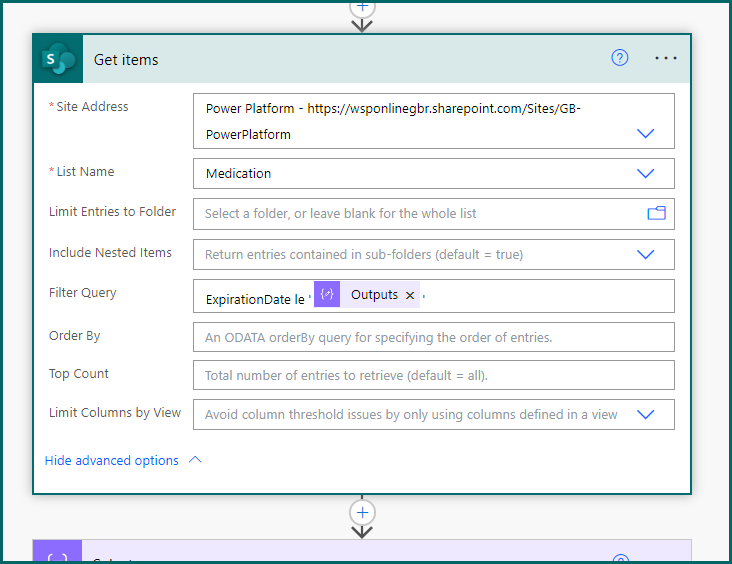The width and height of the screenshot is (732, 564).
Task: Click the Filter Query label
Action: click(x=83, y=293)
